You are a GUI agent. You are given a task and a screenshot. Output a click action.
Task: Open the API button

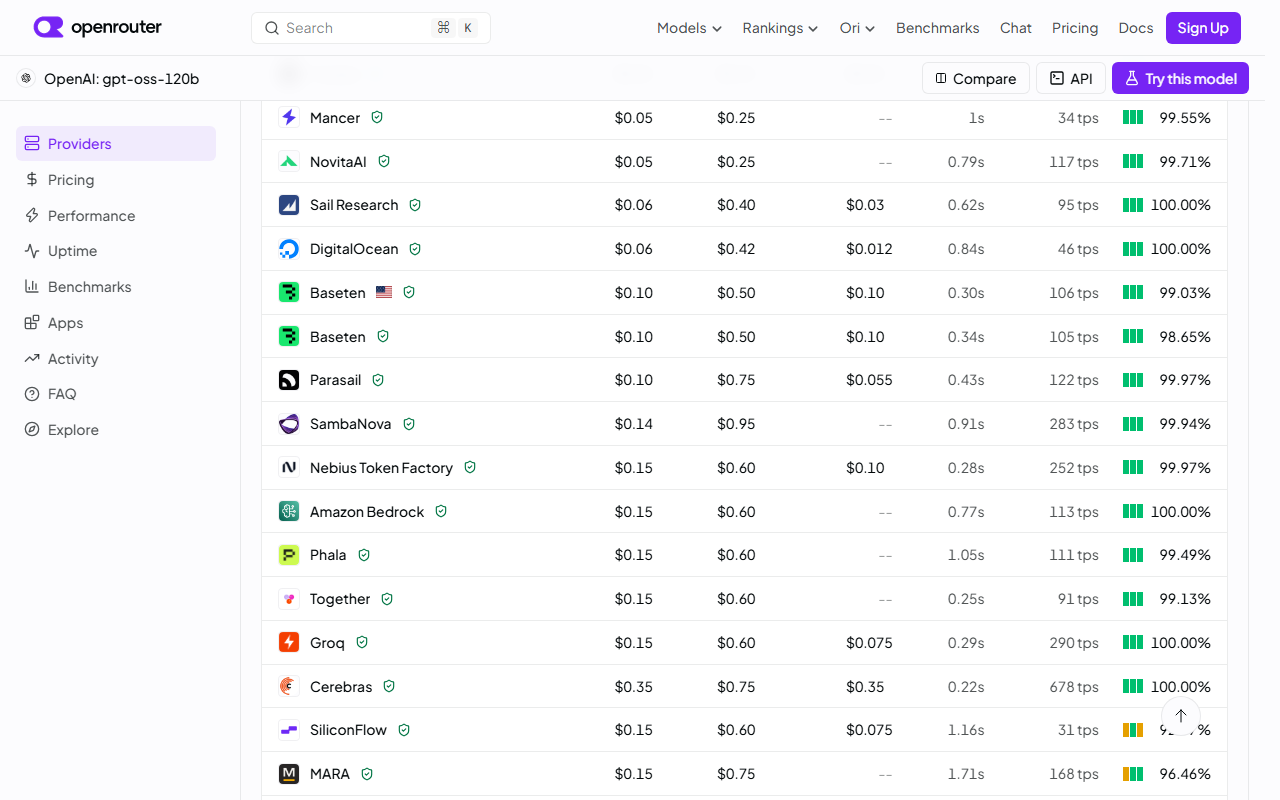pyautogui.click(x=1071, y=78)
